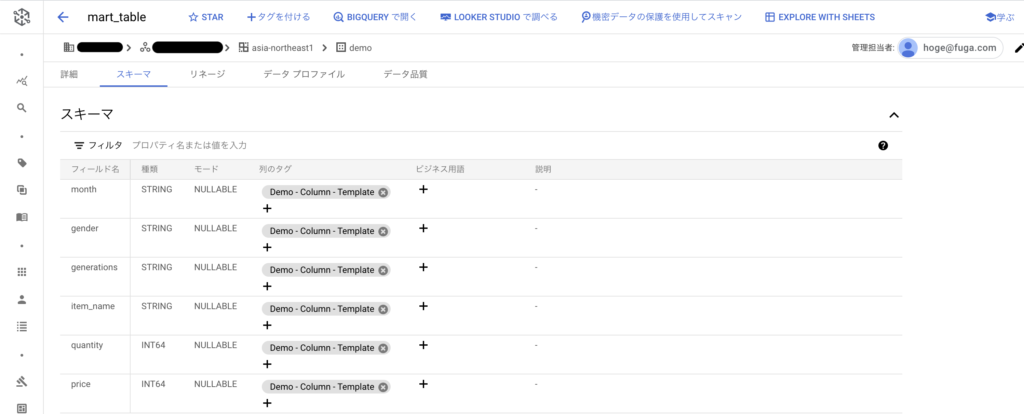Click the help question mark icon
This screenshot has width=1024, height=414.
coord(883,146)
